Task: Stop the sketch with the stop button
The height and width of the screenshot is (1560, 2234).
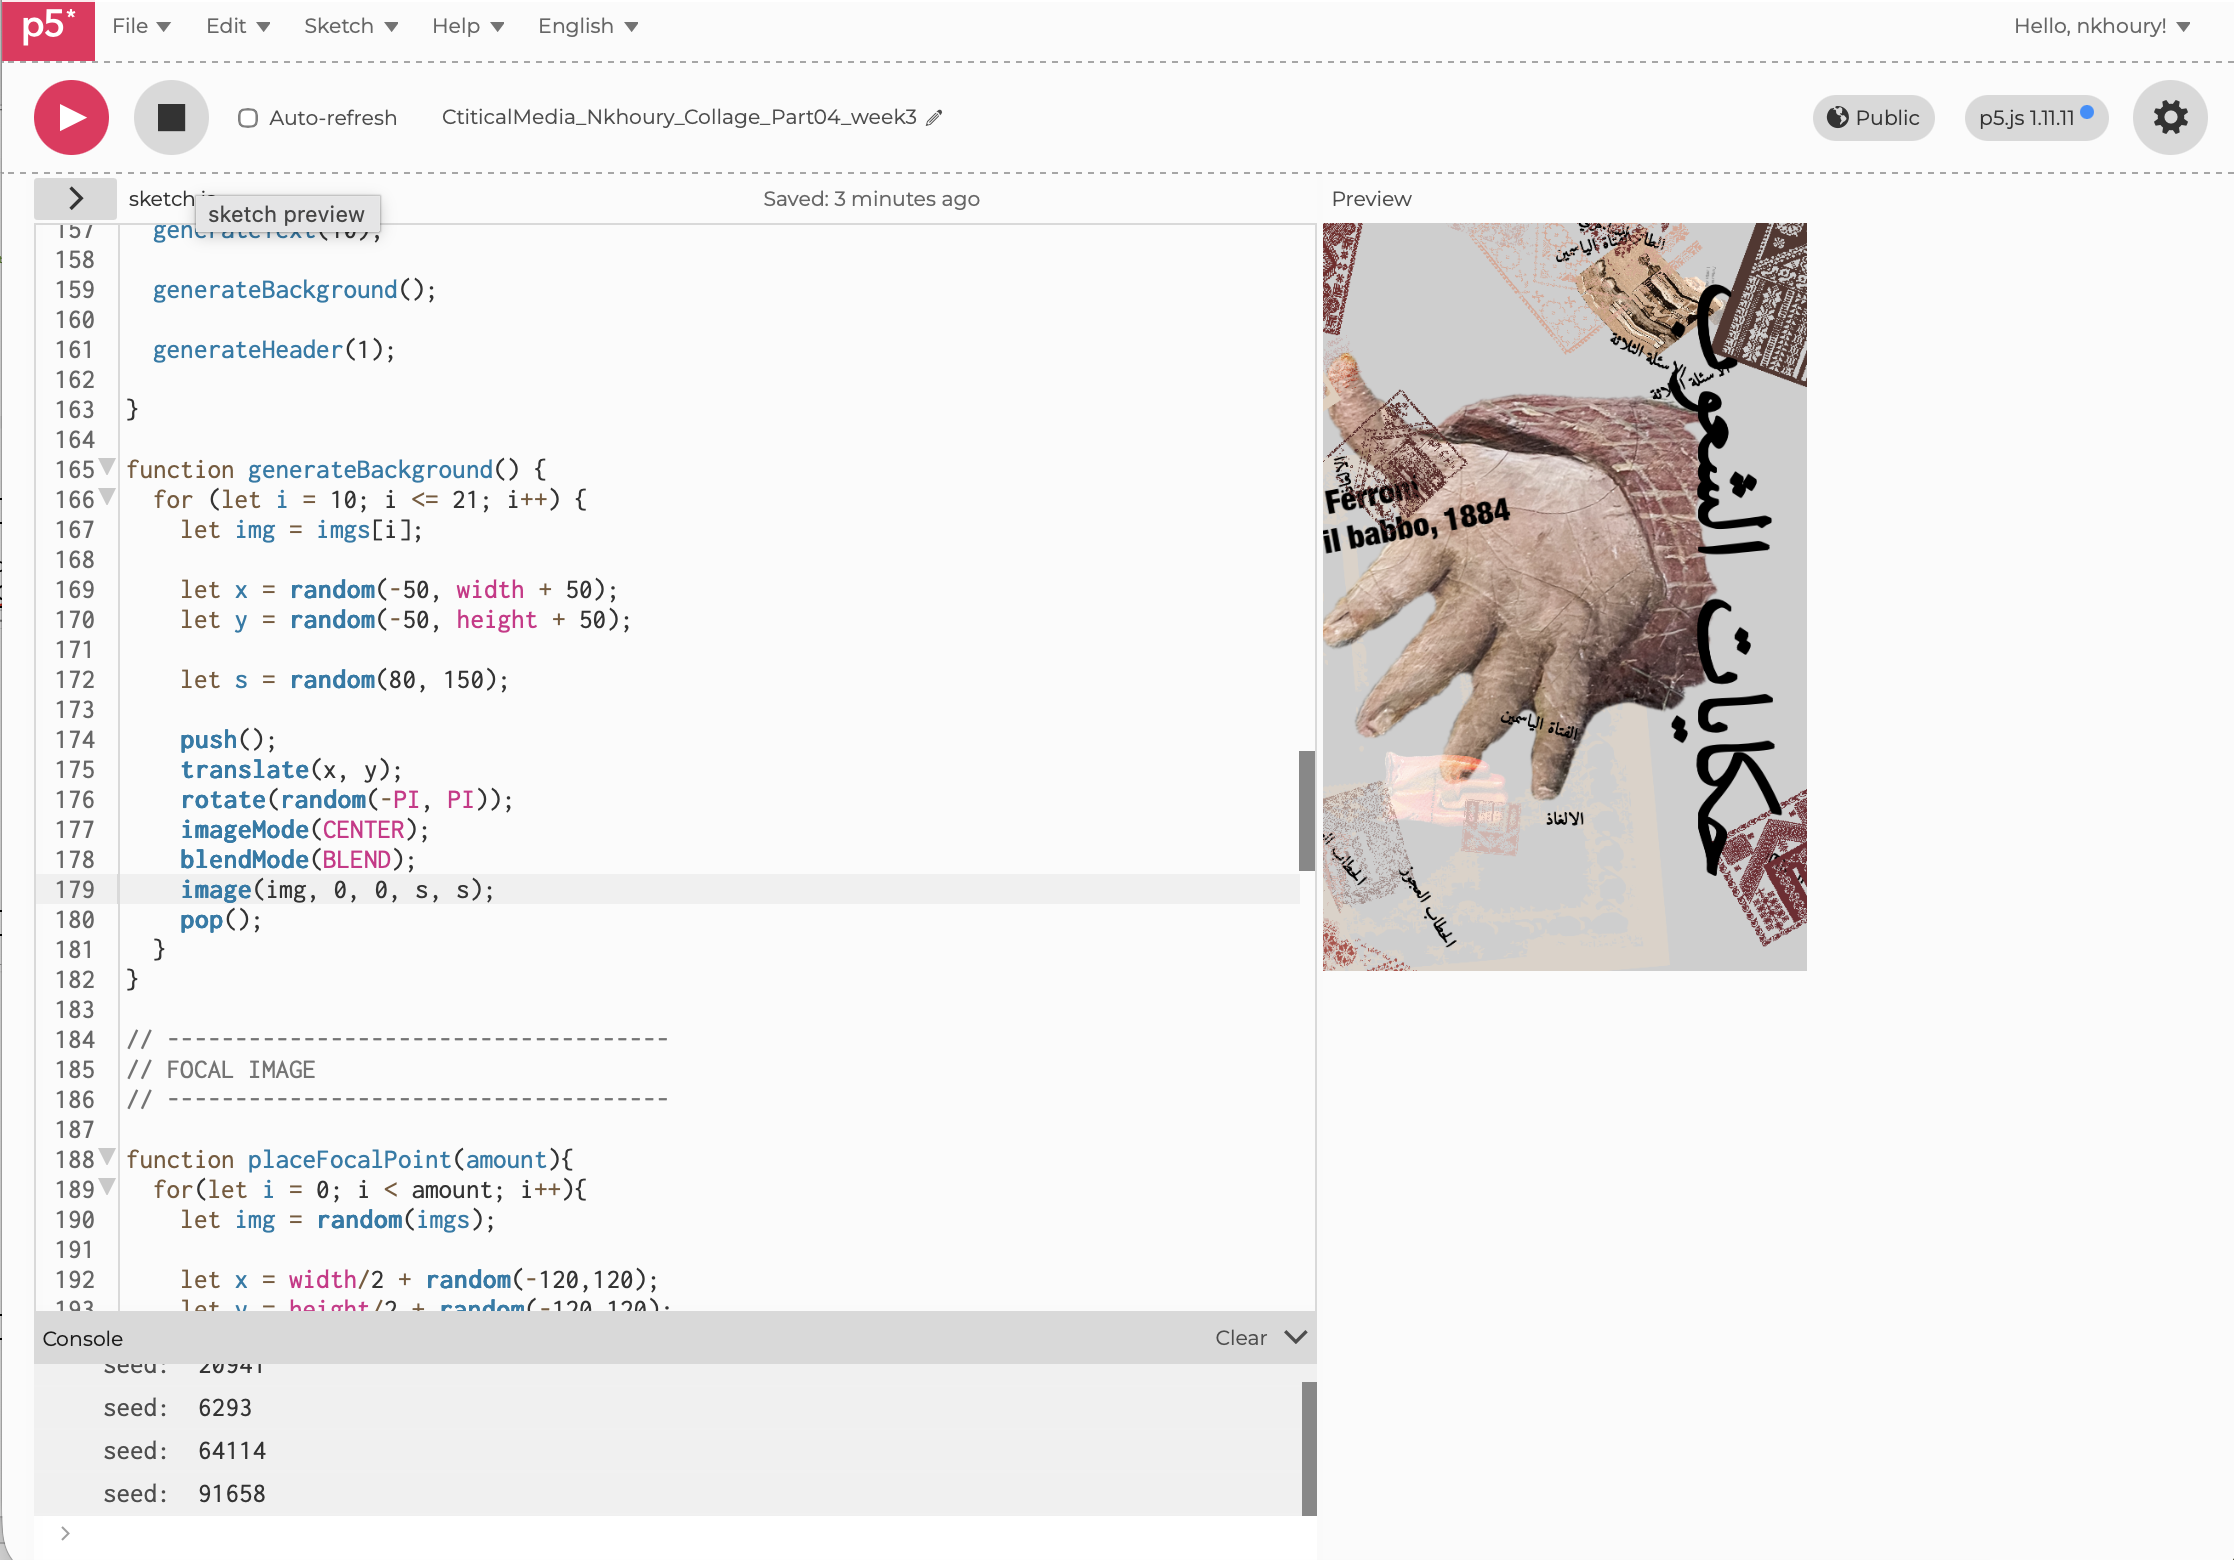Action: click(x=171, y=118)
